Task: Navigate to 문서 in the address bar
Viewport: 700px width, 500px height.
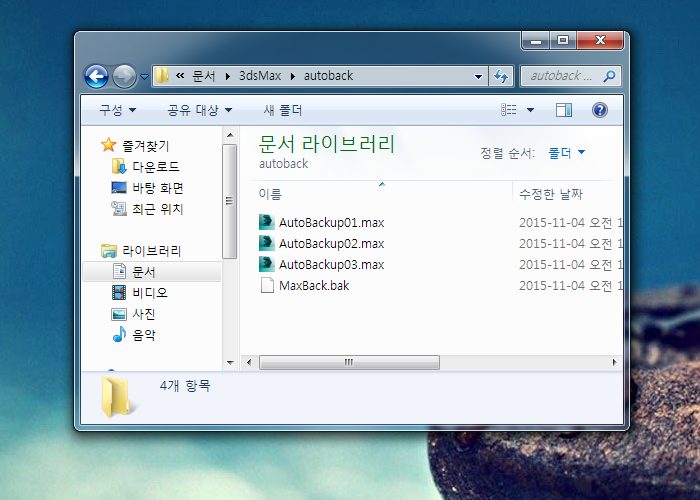Action: (x=204, y=76)
